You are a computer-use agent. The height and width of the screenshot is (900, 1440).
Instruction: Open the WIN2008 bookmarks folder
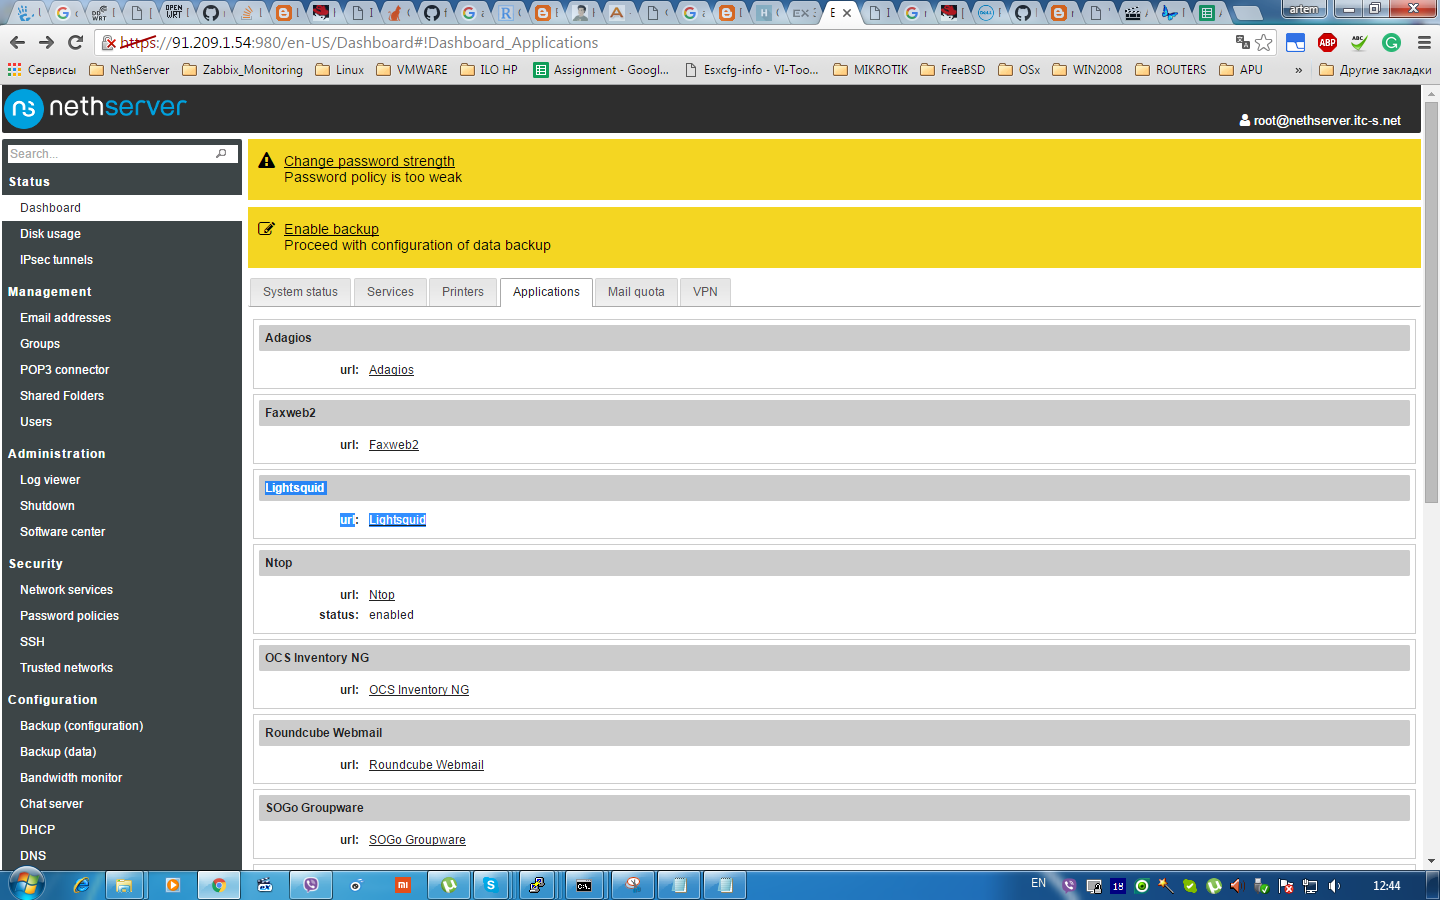[x=1086, y=70]
